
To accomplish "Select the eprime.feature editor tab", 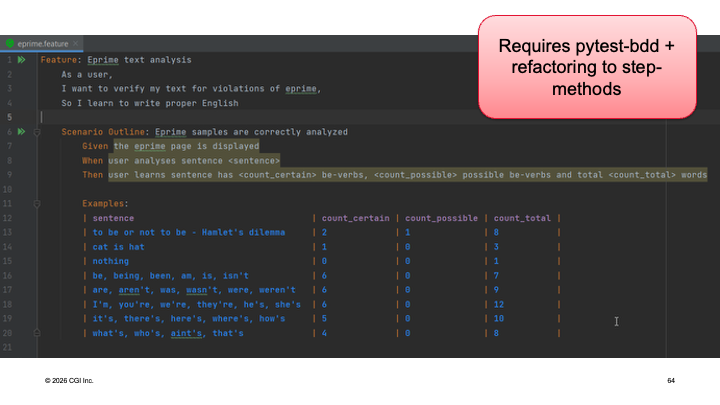I will [x=42, y=44].
